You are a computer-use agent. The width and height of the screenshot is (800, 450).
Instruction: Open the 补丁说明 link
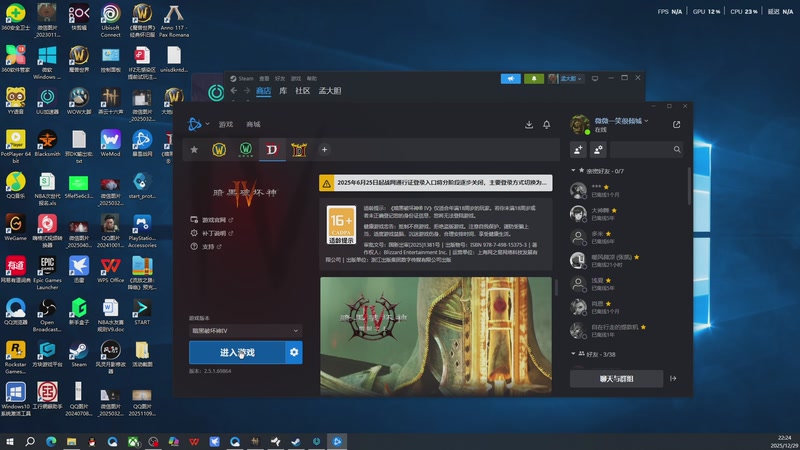(212, 233)
